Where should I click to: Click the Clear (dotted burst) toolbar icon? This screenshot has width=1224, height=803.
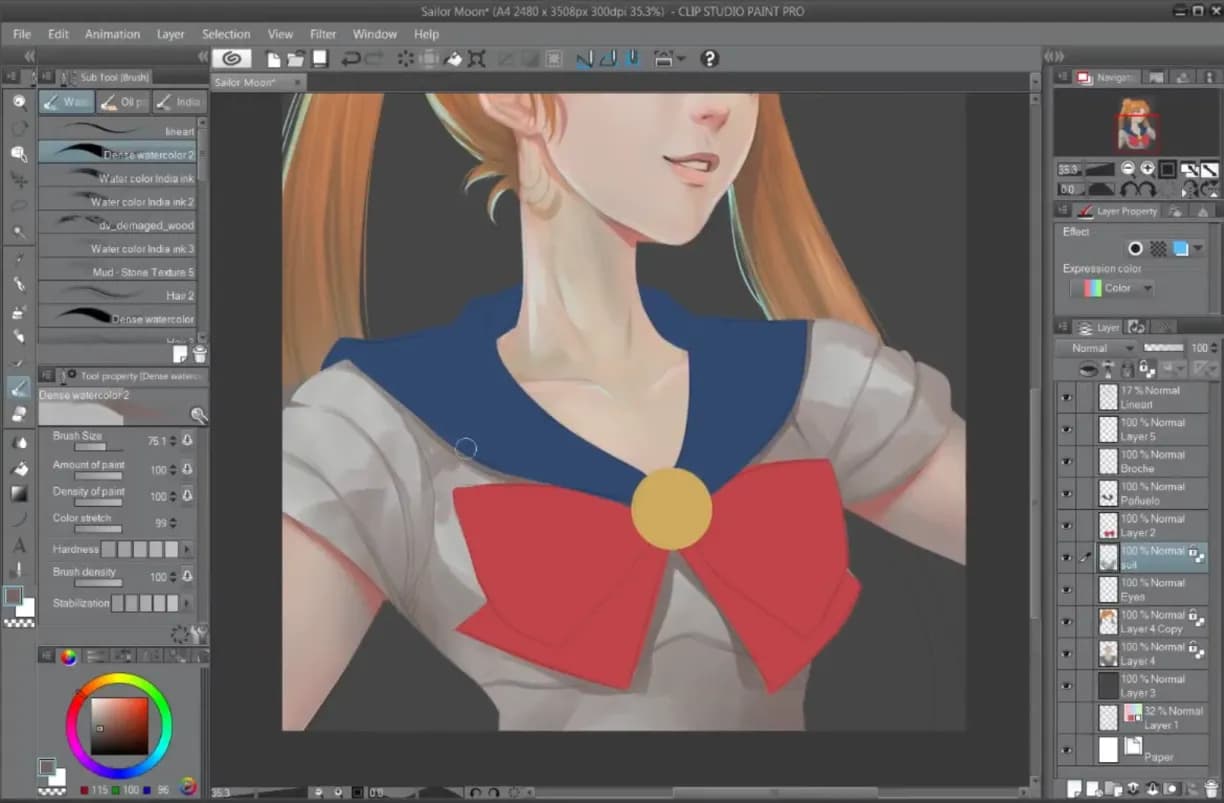(x=406, y=59)
